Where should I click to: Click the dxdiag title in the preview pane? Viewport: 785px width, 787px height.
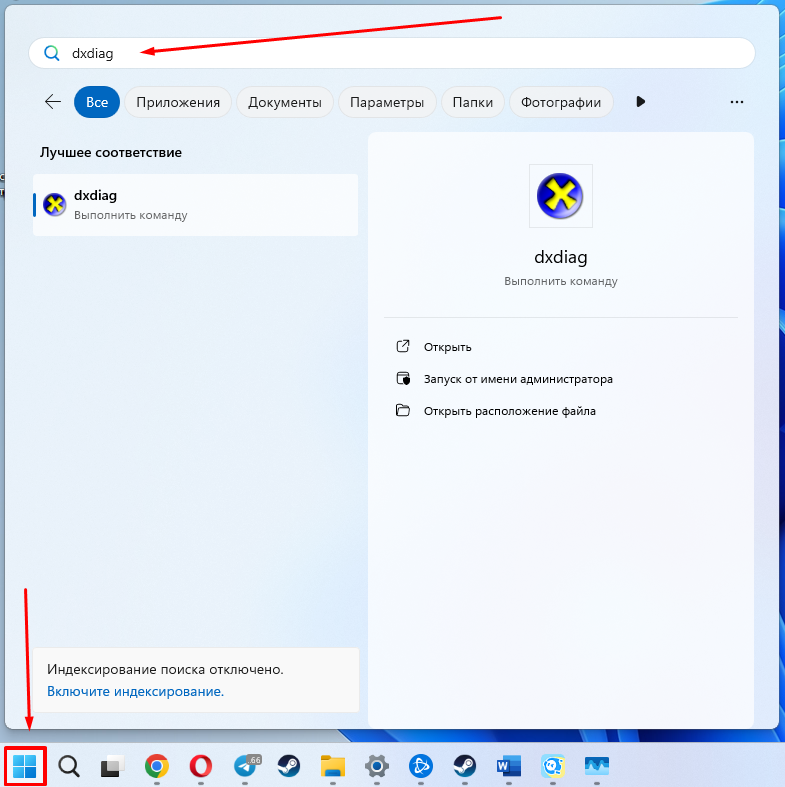point(561,257)
